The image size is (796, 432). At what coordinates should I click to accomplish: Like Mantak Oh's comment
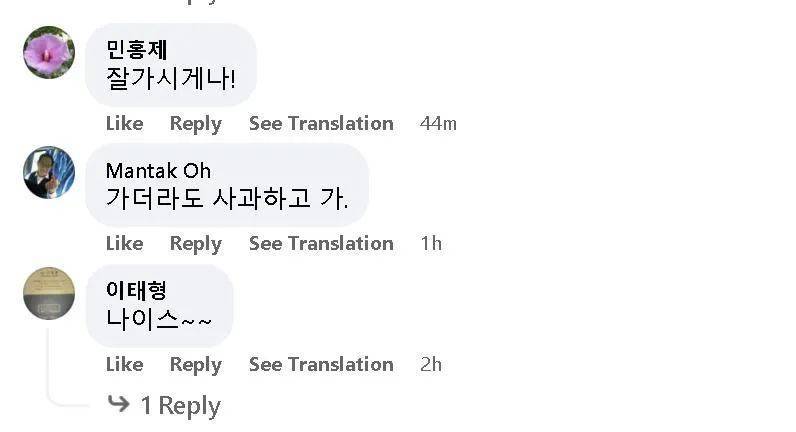click(x=124, y=243)
